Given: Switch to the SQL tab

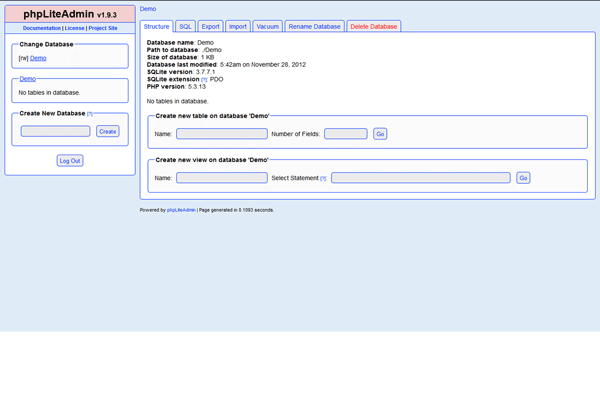Looking at the screenshot, I should [185, 26].
